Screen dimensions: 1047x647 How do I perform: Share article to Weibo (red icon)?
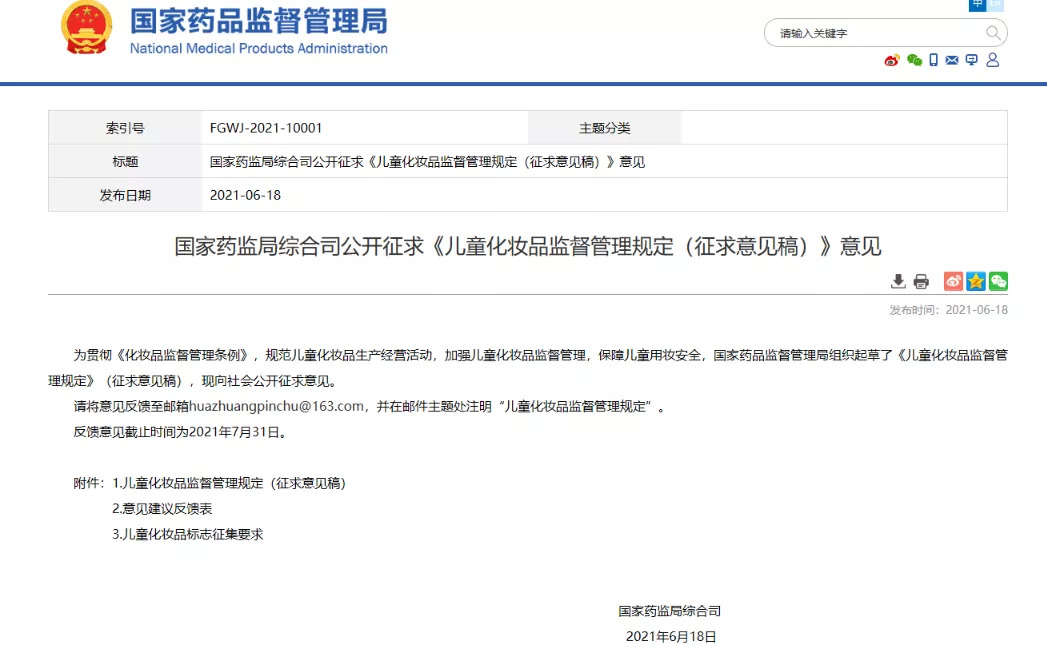tap(953, 281)
